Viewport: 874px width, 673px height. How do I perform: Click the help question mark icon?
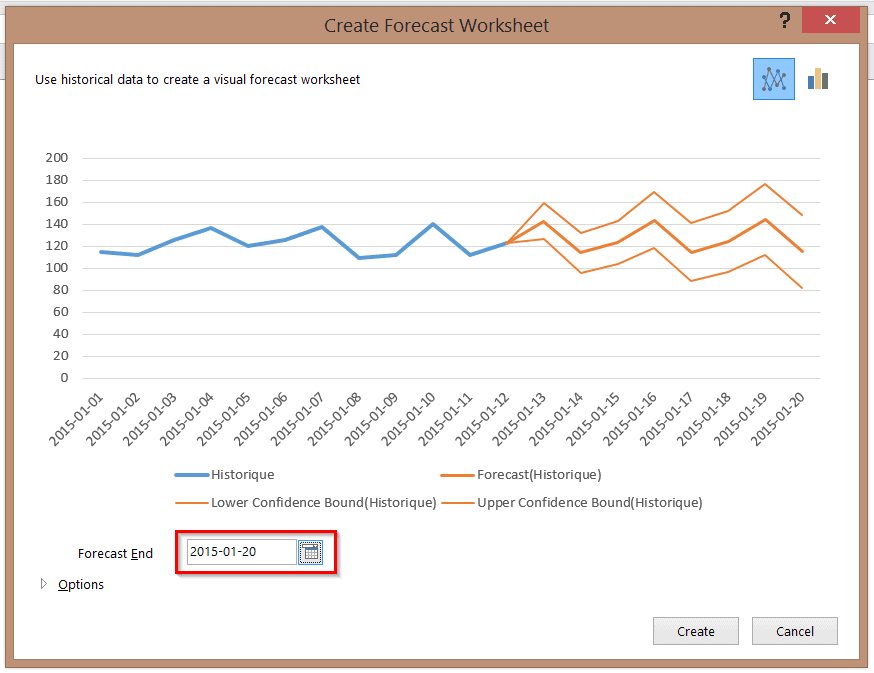[x=785, y=22]
